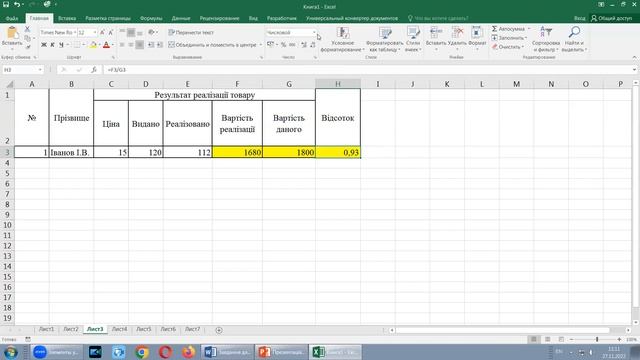This screenshot has width=640, height=360.
Task: Open Sort & Filter (Сортировка и фильтр)
Action: point(546,39)
